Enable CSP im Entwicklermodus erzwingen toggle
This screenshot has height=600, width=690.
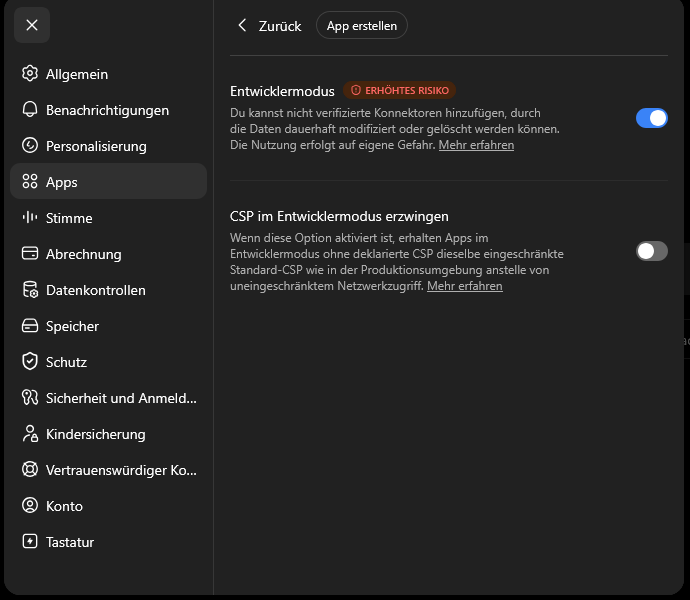pyautogui.click(x=652, y=251)
